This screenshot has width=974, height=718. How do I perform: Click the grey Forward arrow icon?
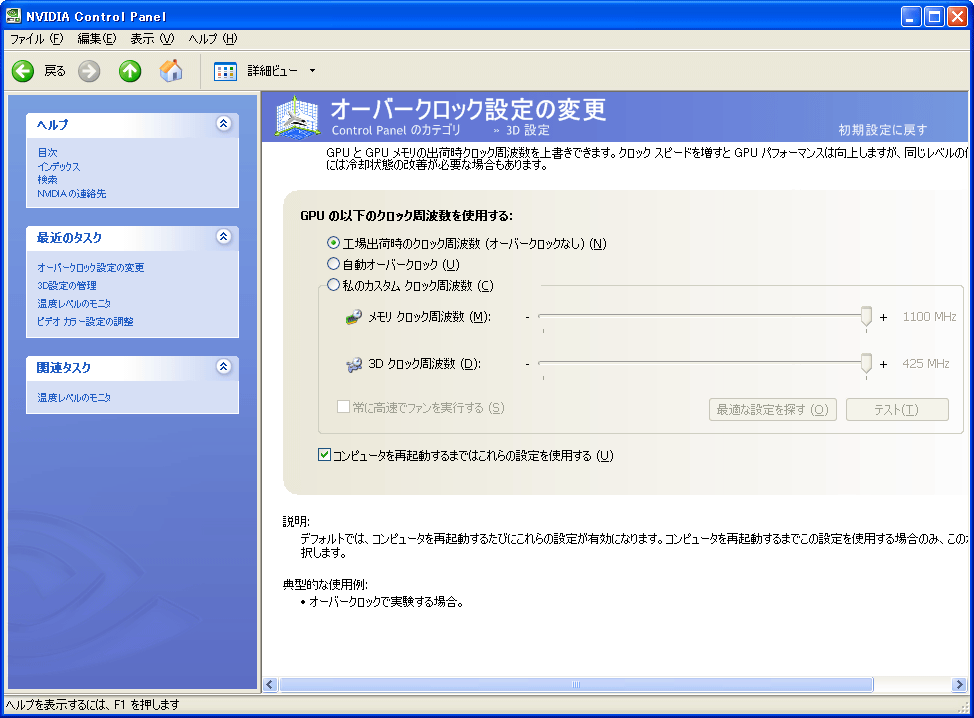point(89,71)
